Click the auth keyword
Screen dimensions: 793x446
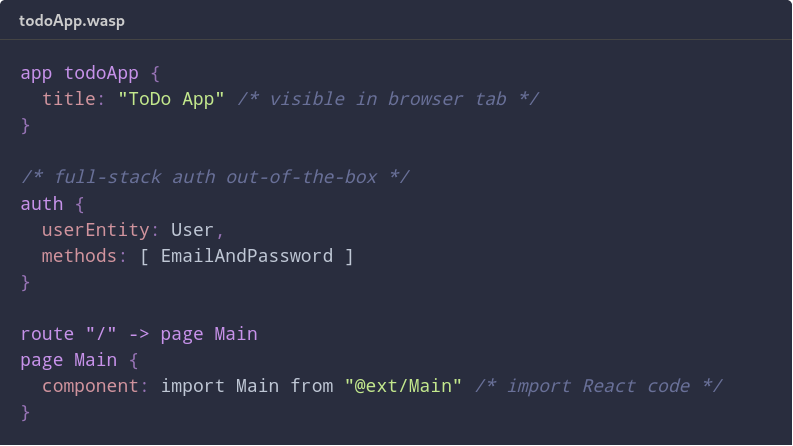pyautogui.click(x=41, y=204)
